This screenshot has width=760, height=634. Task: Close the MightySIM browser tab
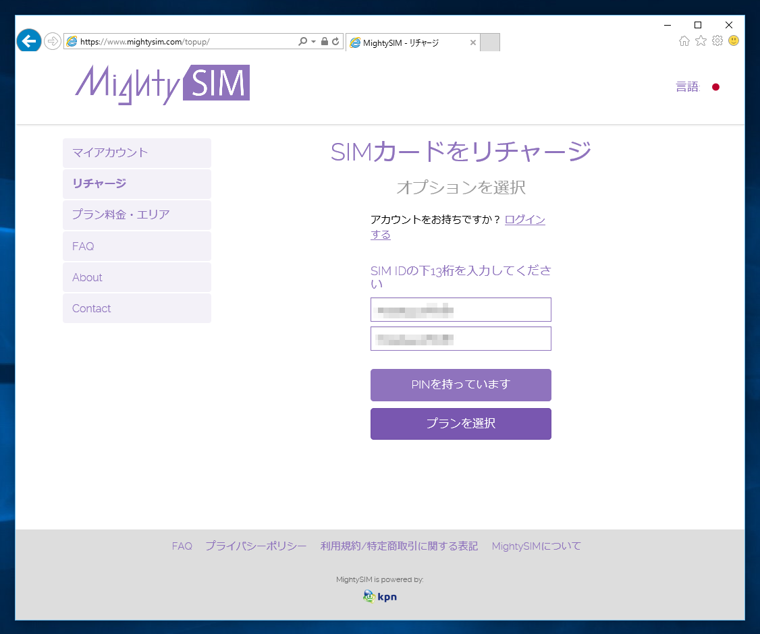473,43
